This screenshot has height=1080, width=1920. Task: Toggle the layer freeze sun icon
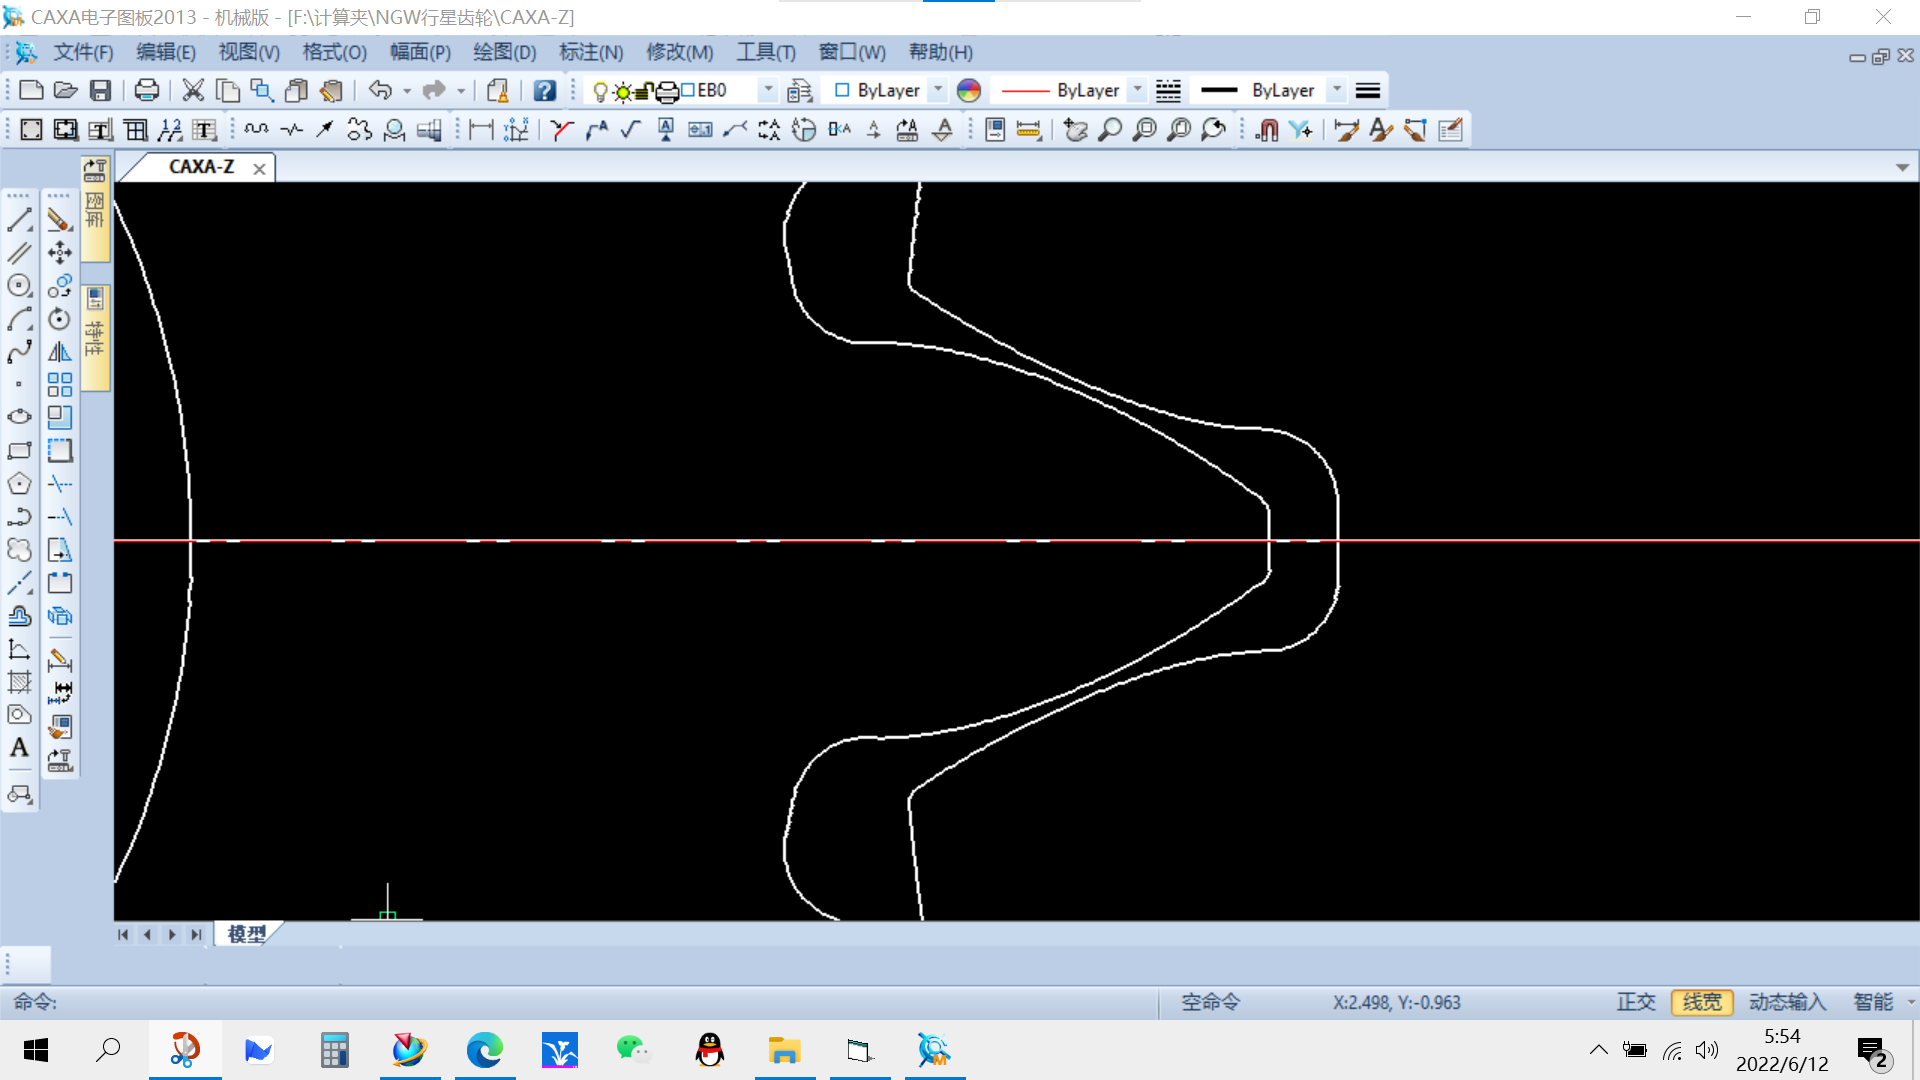point(622,92)
